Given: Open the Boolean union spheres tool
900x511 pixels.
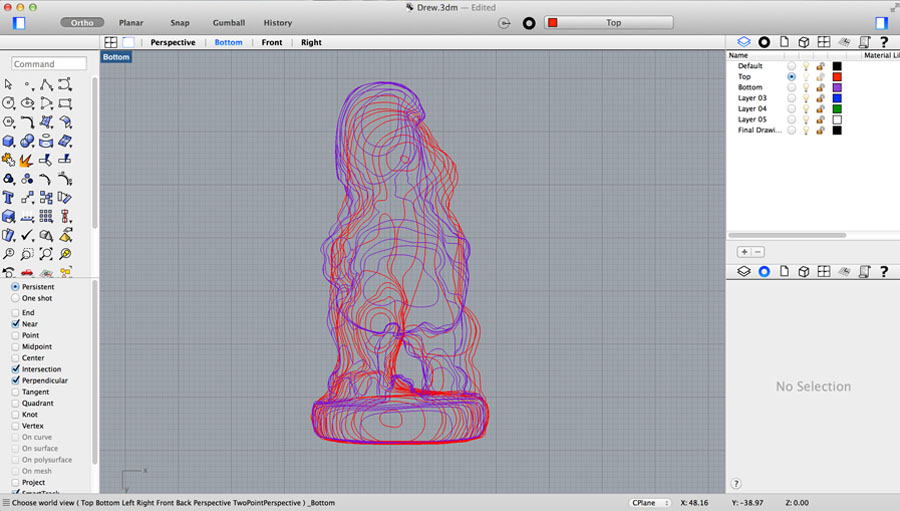Looking at the screenshot, I should tap(28, 141).
